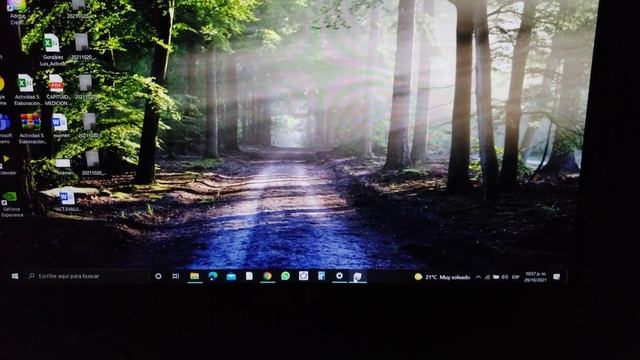Image resolution: width=640 pixels, height=360 pixels.
Task: Open the notification center icon
Action: tap(556, 277)
